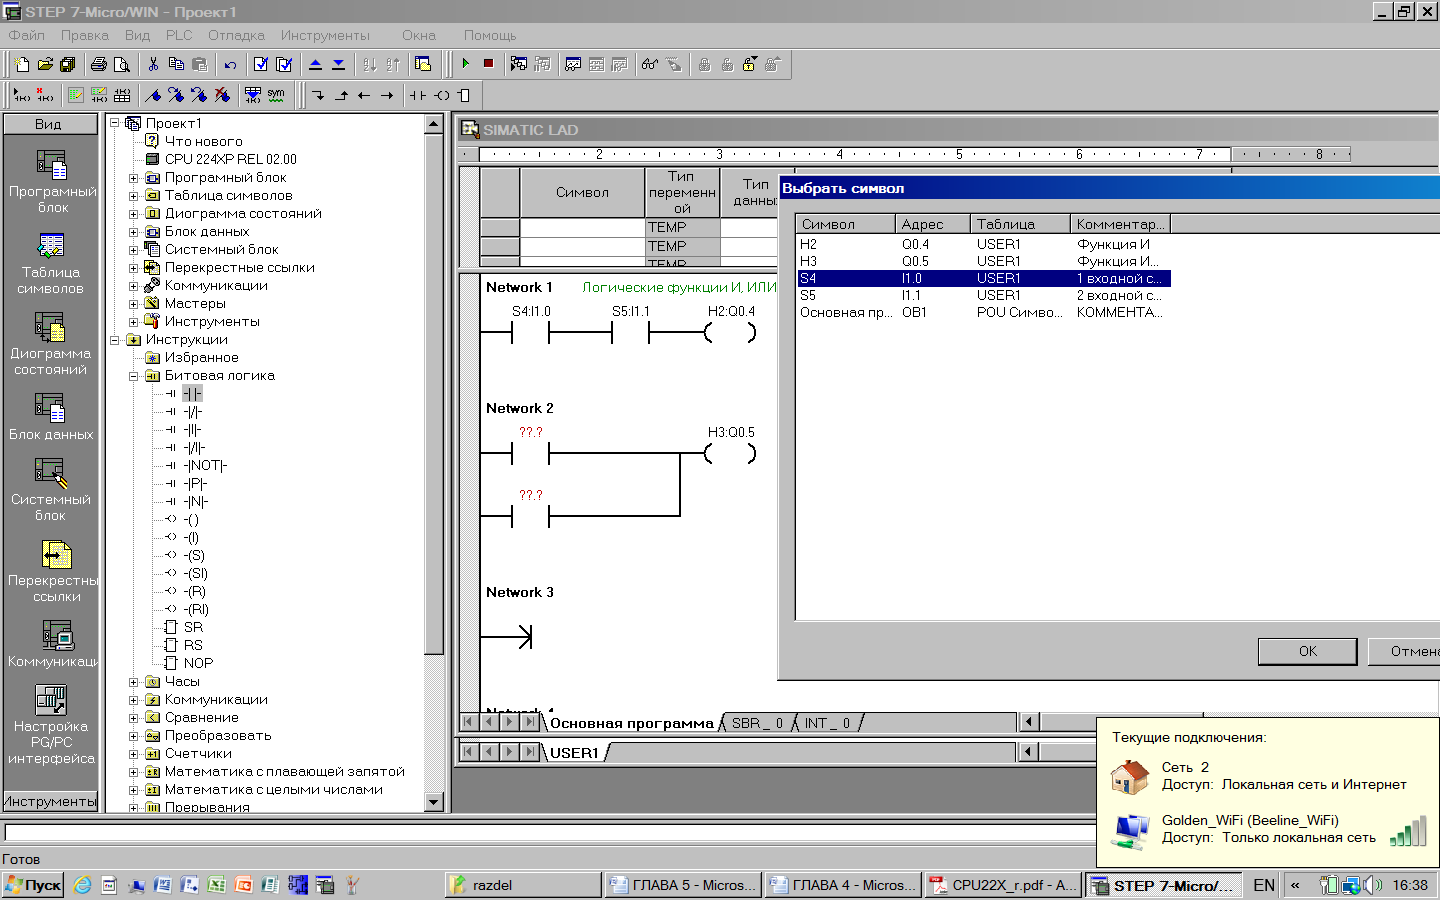Click the red STOP mode icon

pos(488,64)
